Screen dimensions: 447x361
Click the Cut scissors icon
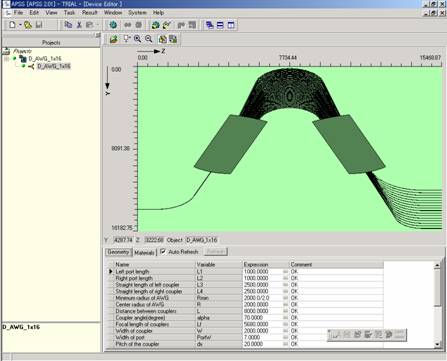(79, 25)
